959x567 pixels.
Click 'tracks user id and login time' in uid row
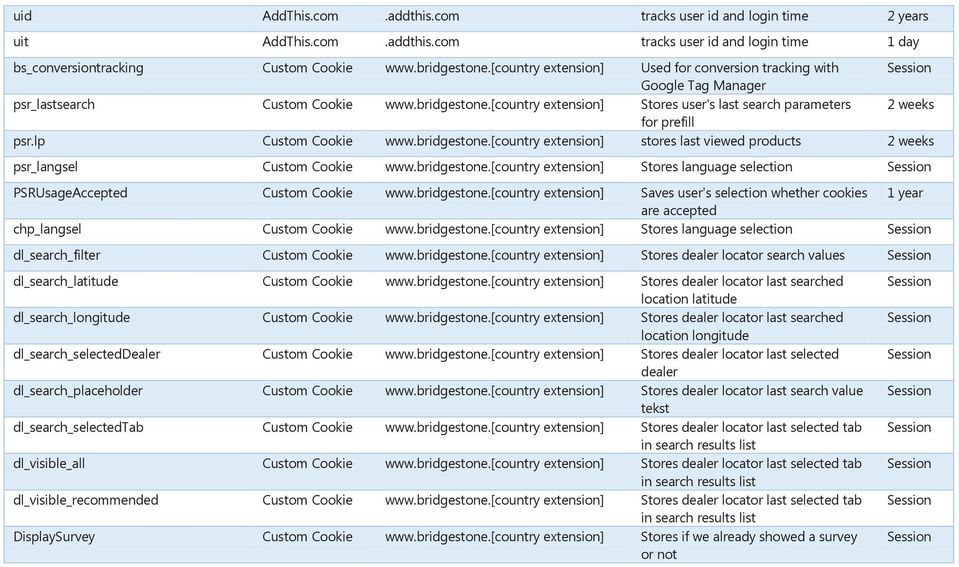(724, 17)
